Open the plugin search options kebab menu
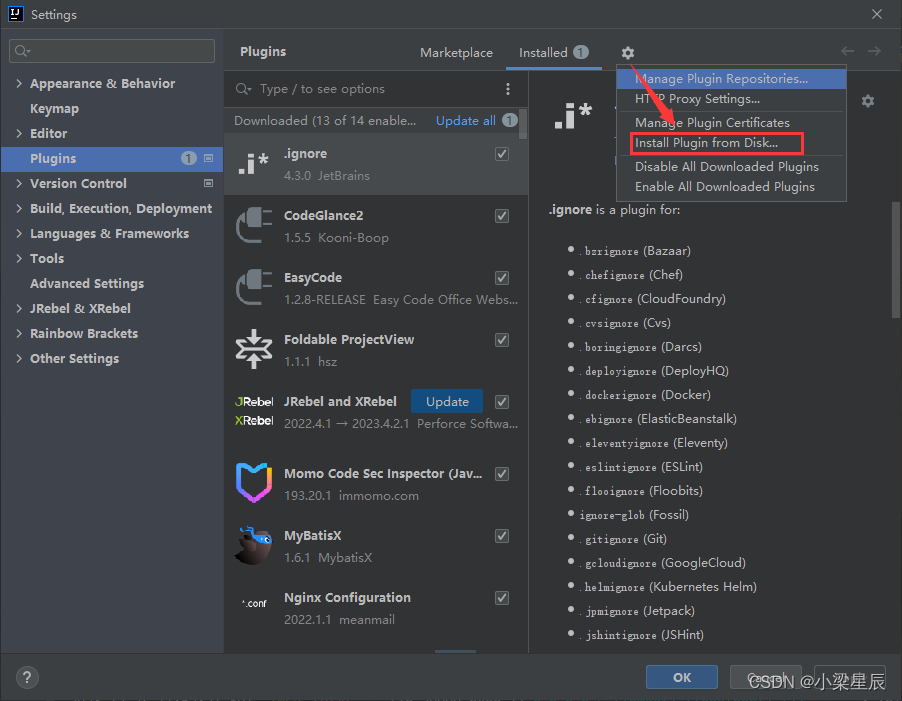The height and width of the screenshot is (701, 902). (507, 89)
